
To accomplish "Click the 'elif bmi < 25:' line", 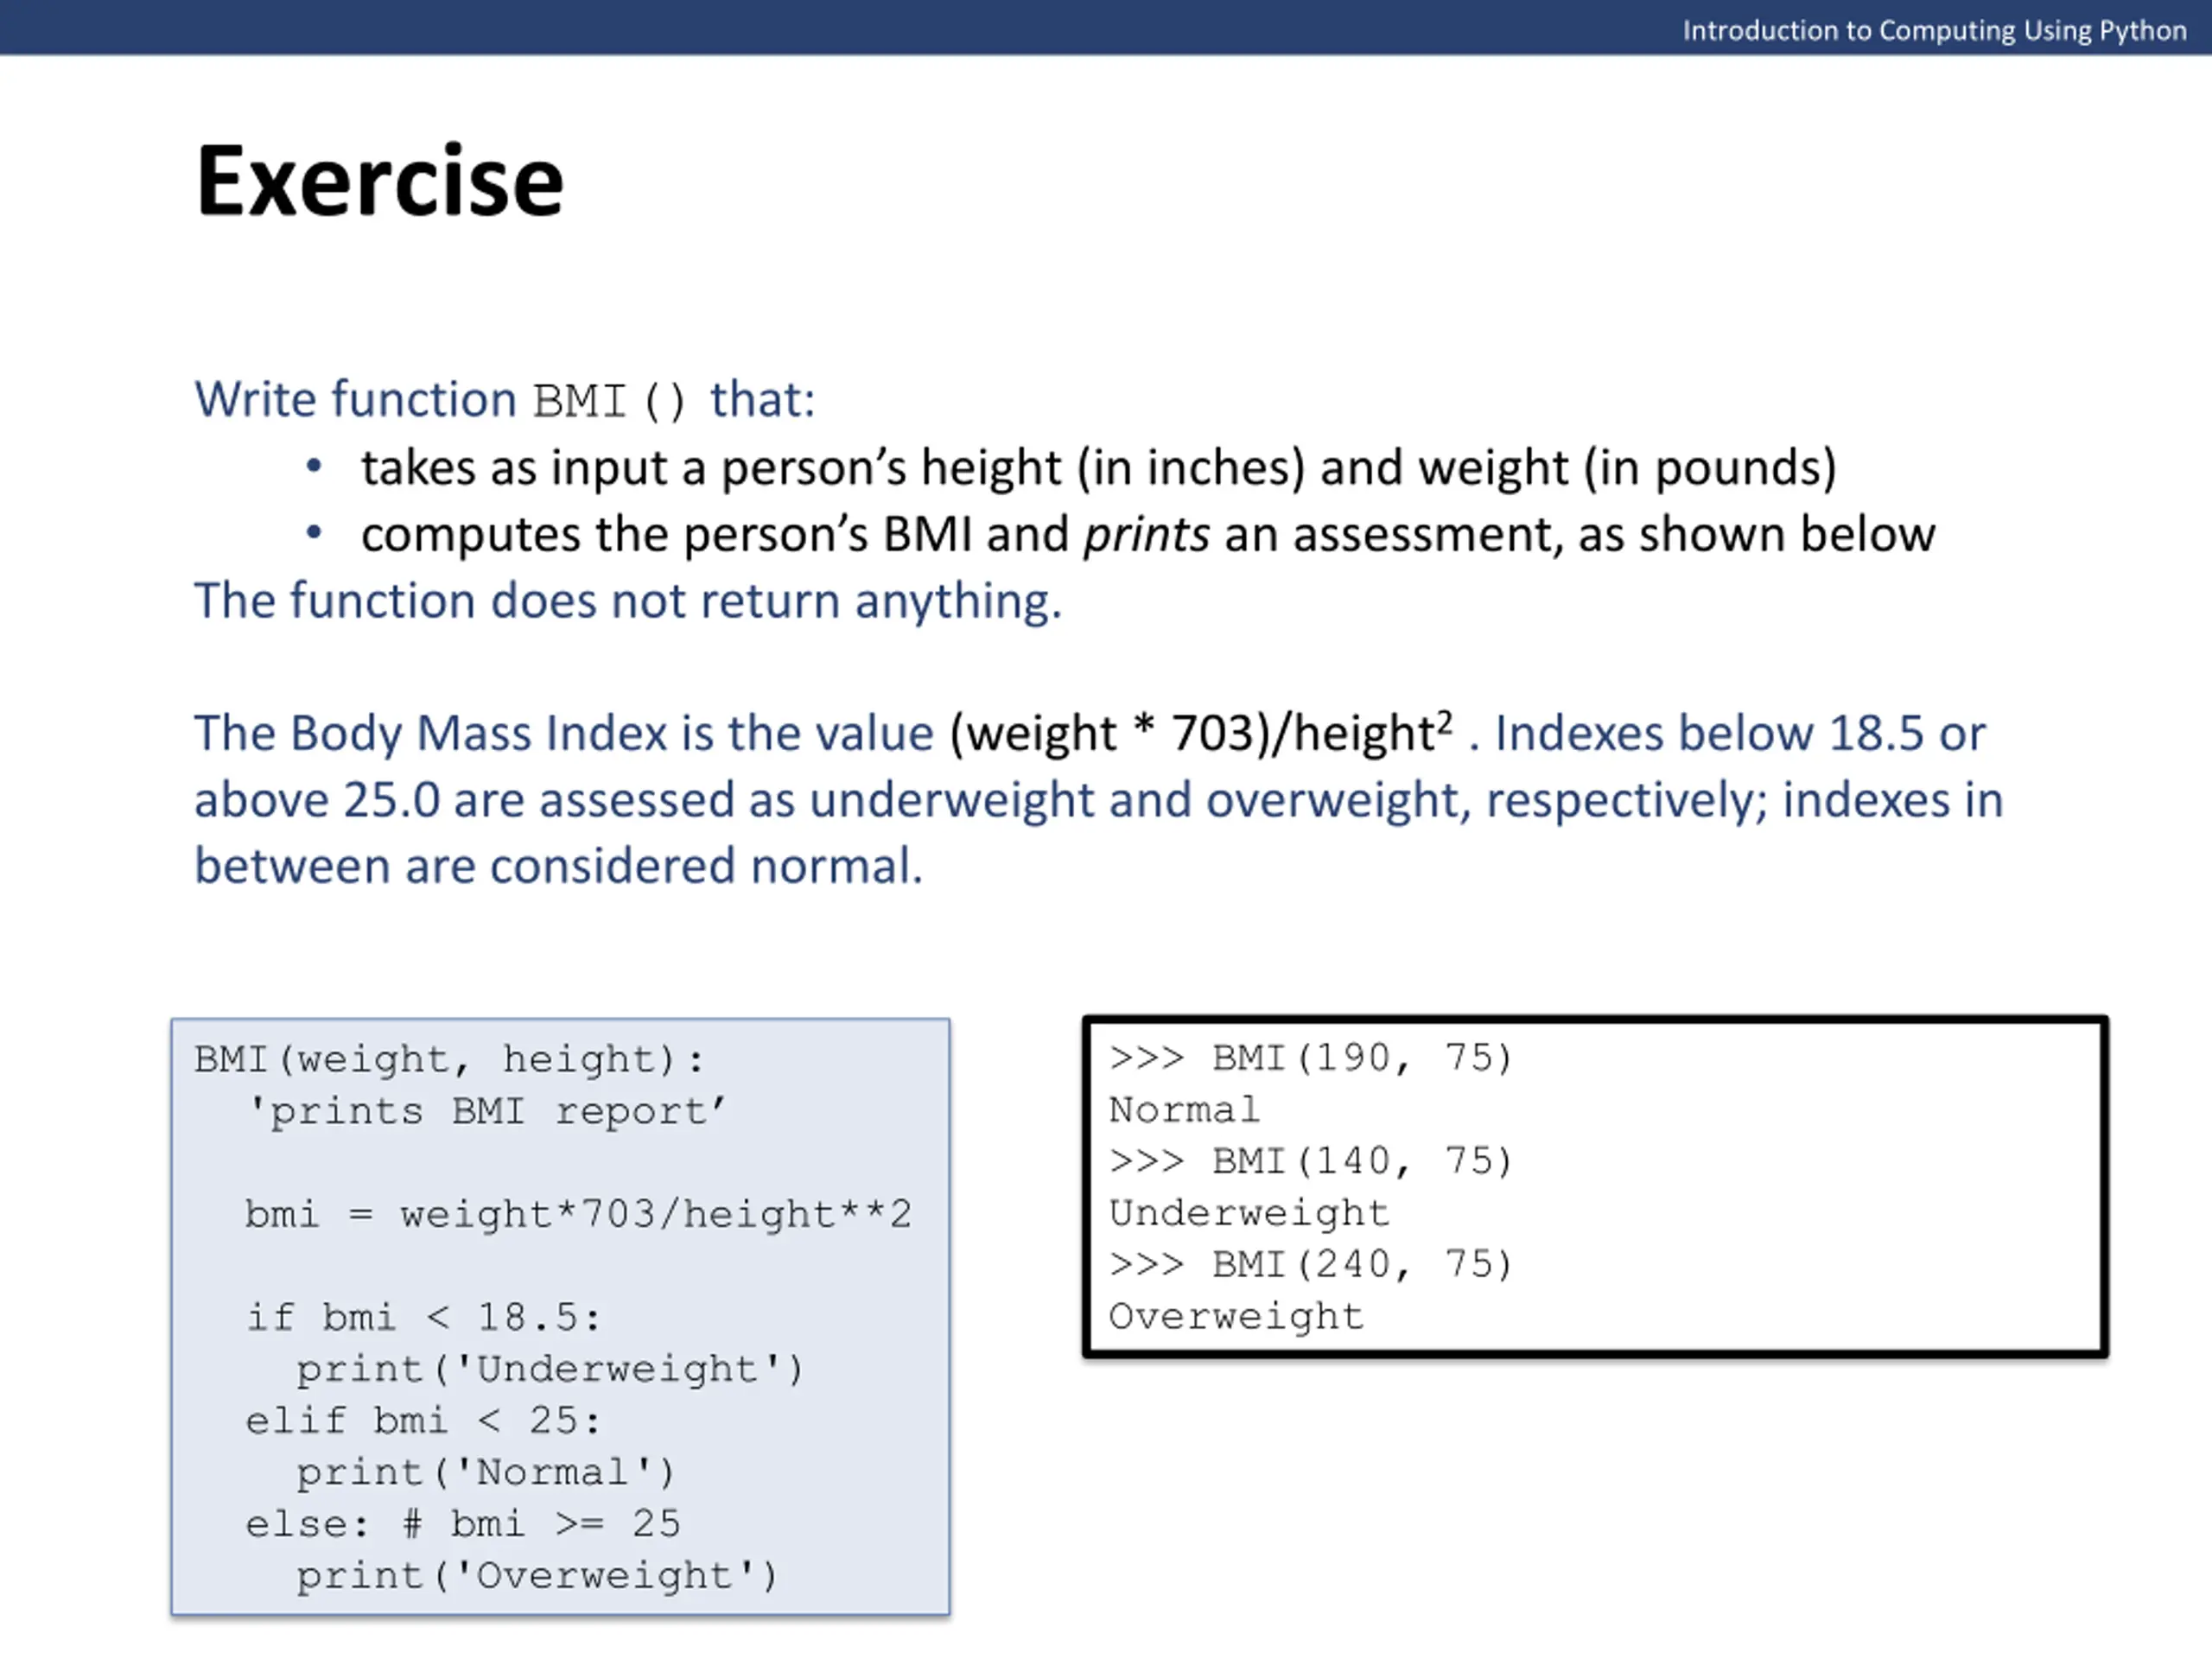I will pyautogui.click(x=423, y=1421).
